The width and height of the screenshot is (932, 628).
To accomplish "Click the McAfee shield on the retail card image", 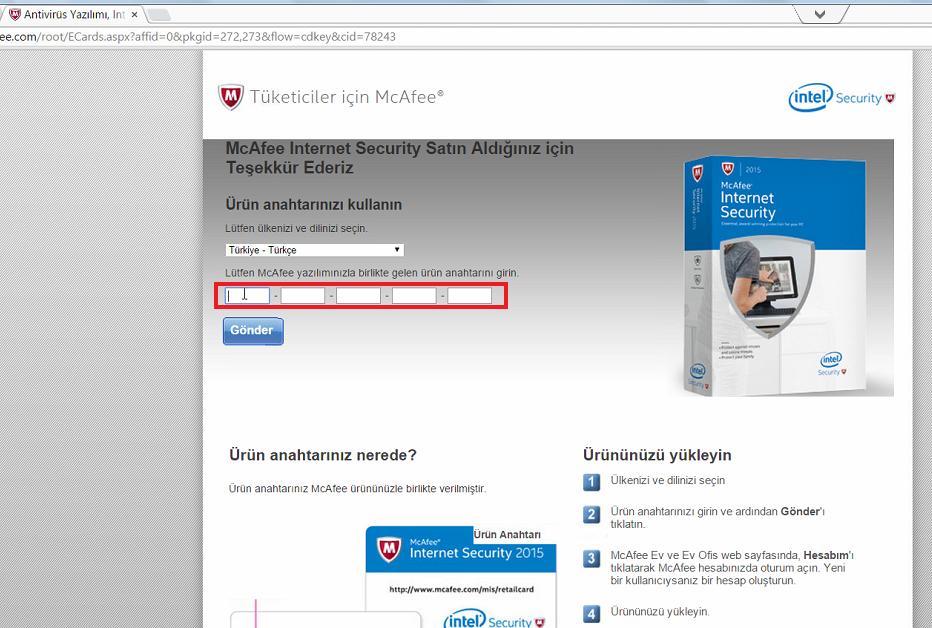I will 385,549.
